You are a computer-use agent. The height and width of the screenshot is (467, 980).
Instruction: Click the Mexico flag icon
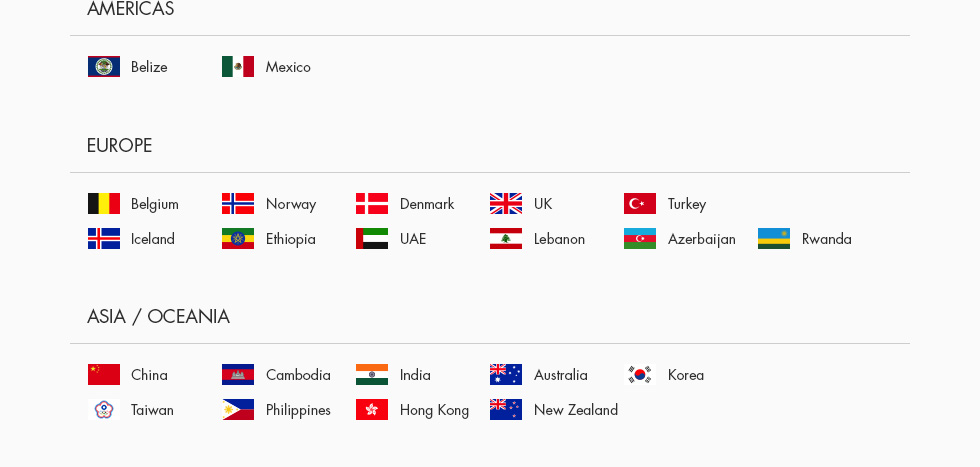[x=238, y=67]
